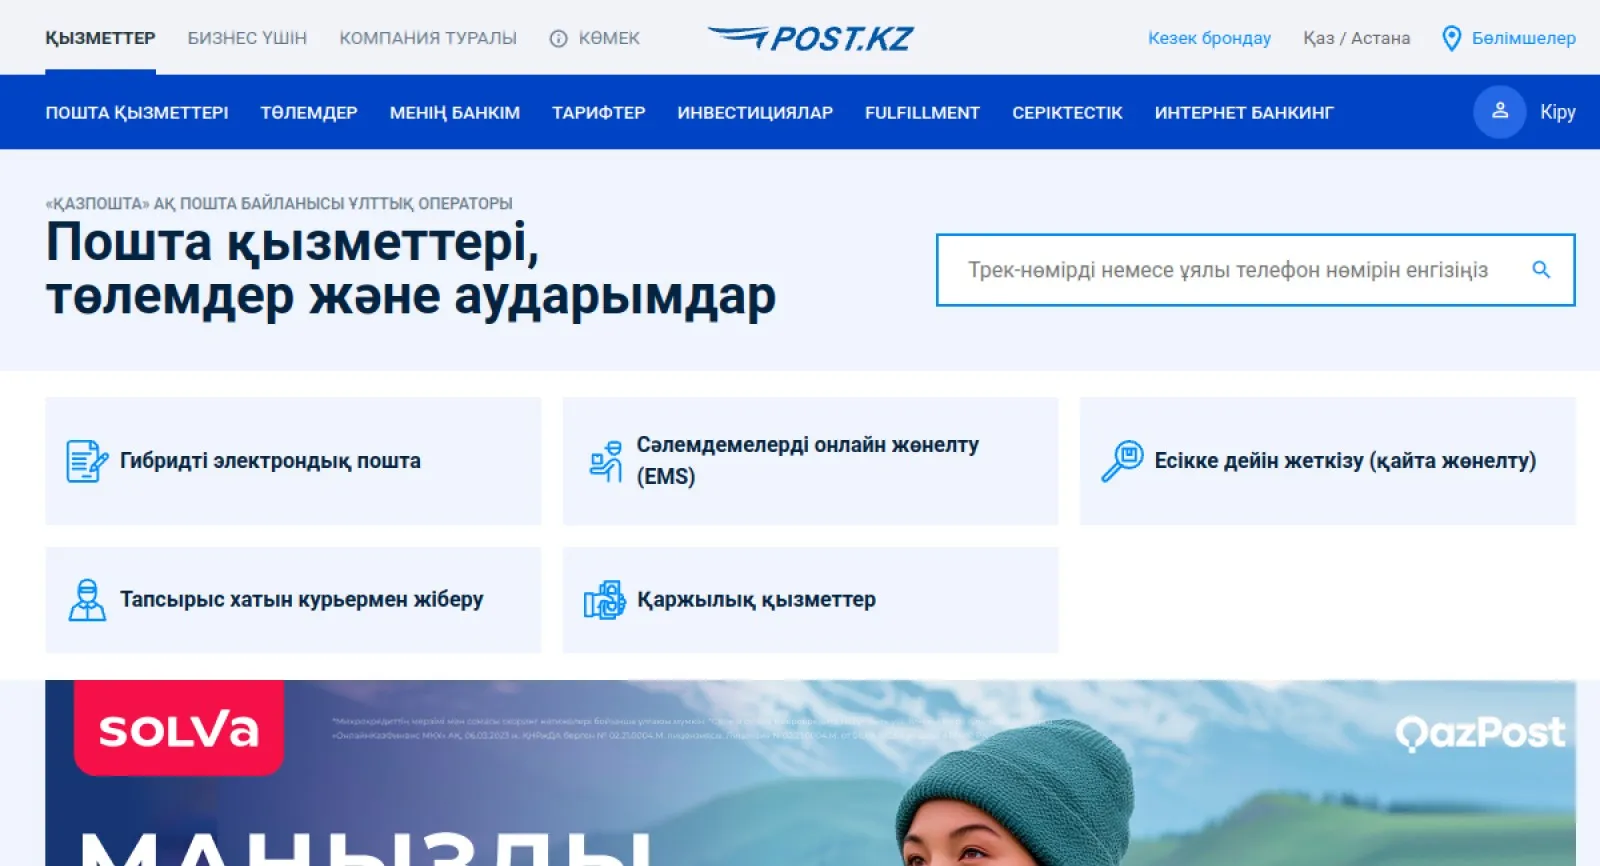The image size is (1600, 866).
Task: Open Есікке дейін жеткізу card
Action: (1328, 461)
